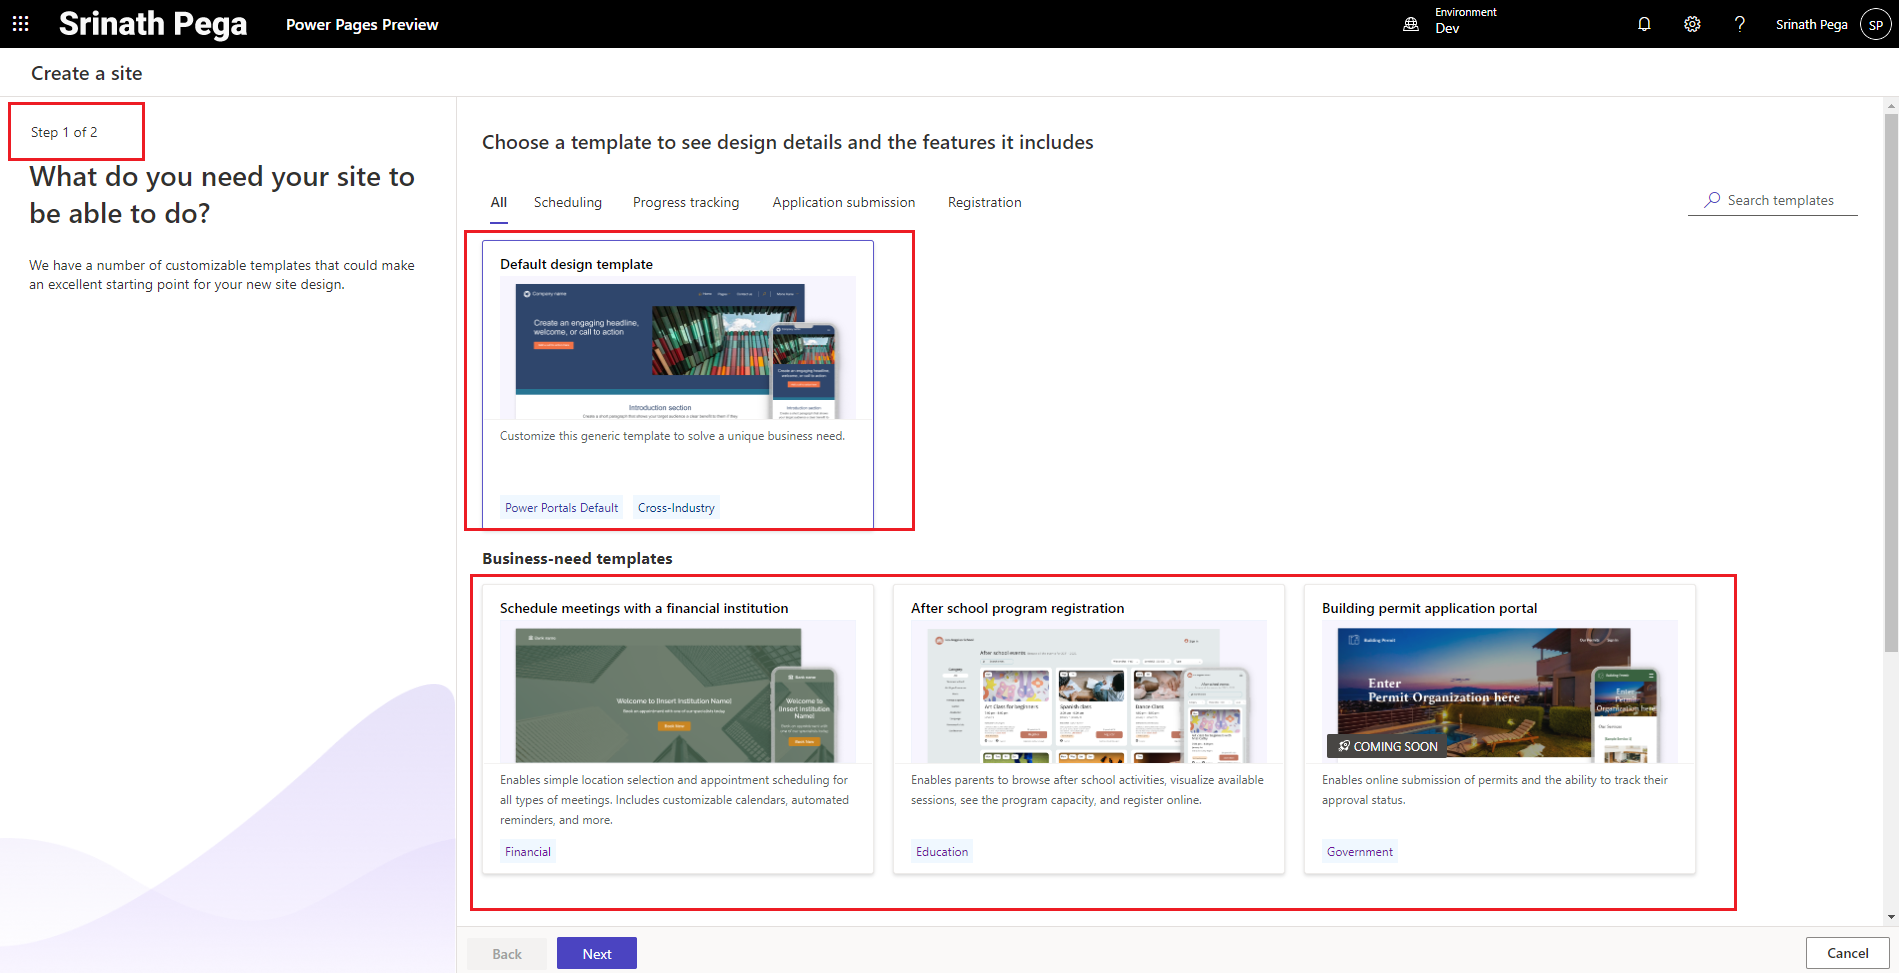Image resolution: width=1899 pixels, height=973 pixels.
Task: Switch to the Scheduling tab
Action: click(x=567, y=202)
